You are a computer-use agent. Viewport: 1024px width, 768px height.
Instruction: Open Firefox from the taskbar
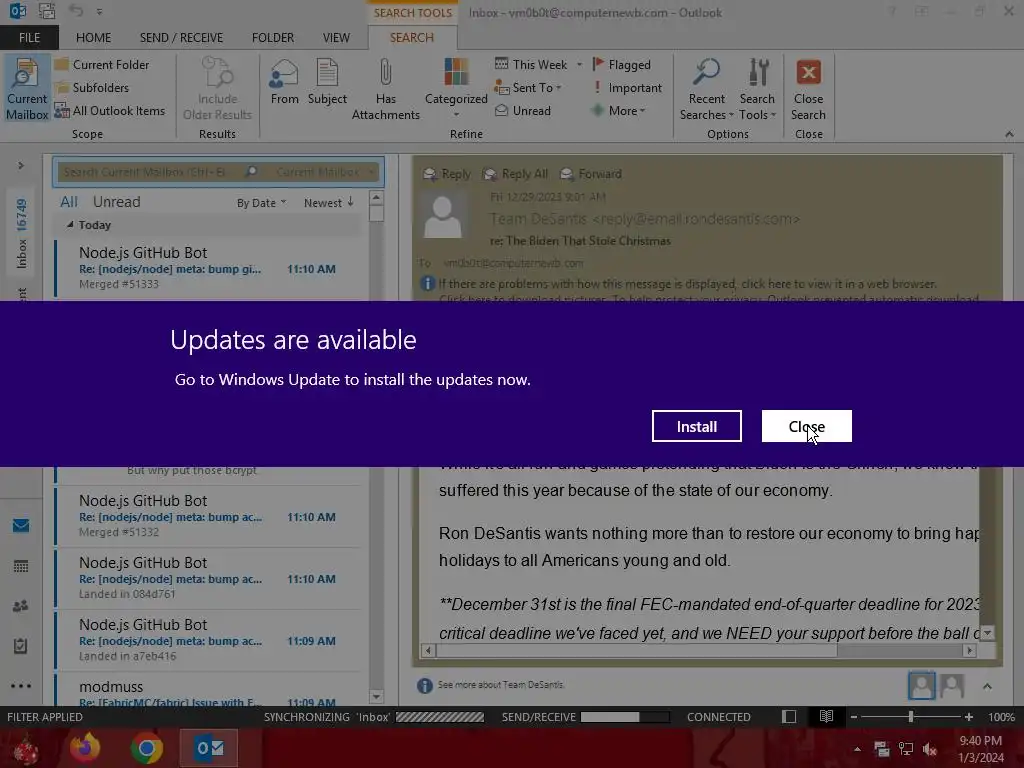pyautogui.click(x=86, y=748)
